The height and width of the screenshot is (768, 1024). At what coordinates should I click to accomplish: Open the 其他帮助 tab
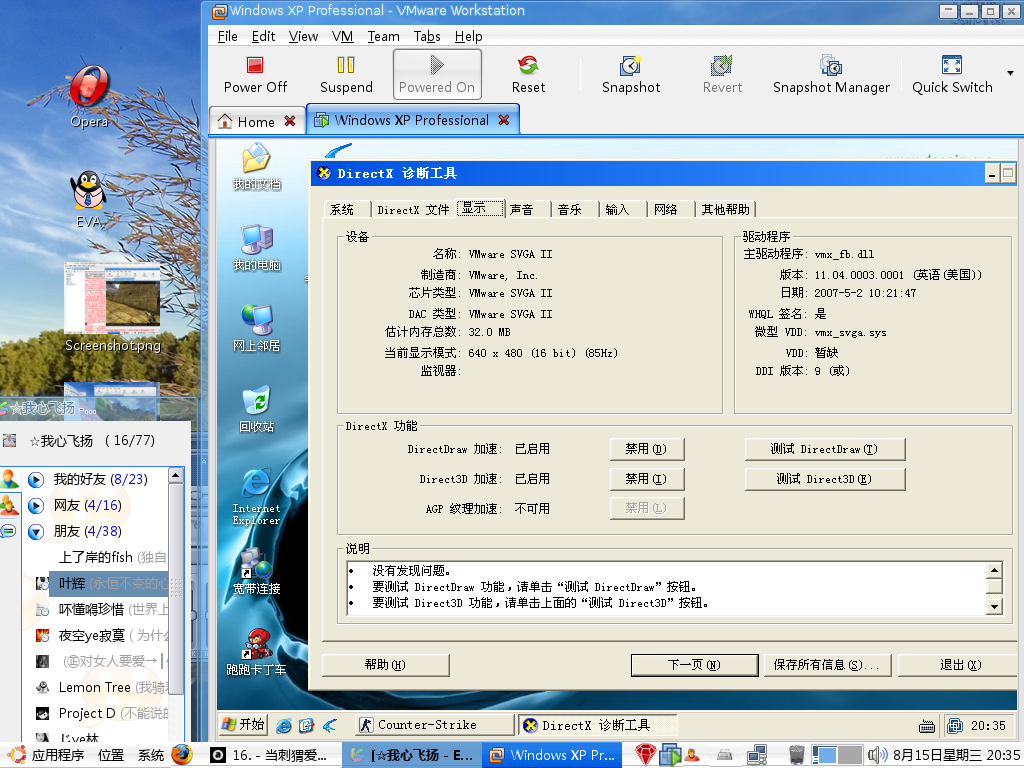(725, 210)
